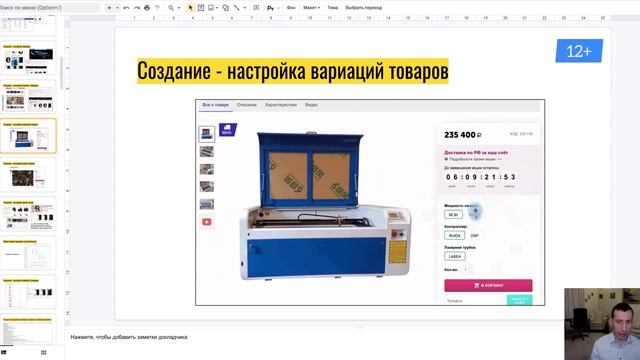The width and height of the screenshot is (640, 360).
Task: Select the slide thumbnail below the highlighted slide
Action: pyautogui.click(x=28, y=175)
